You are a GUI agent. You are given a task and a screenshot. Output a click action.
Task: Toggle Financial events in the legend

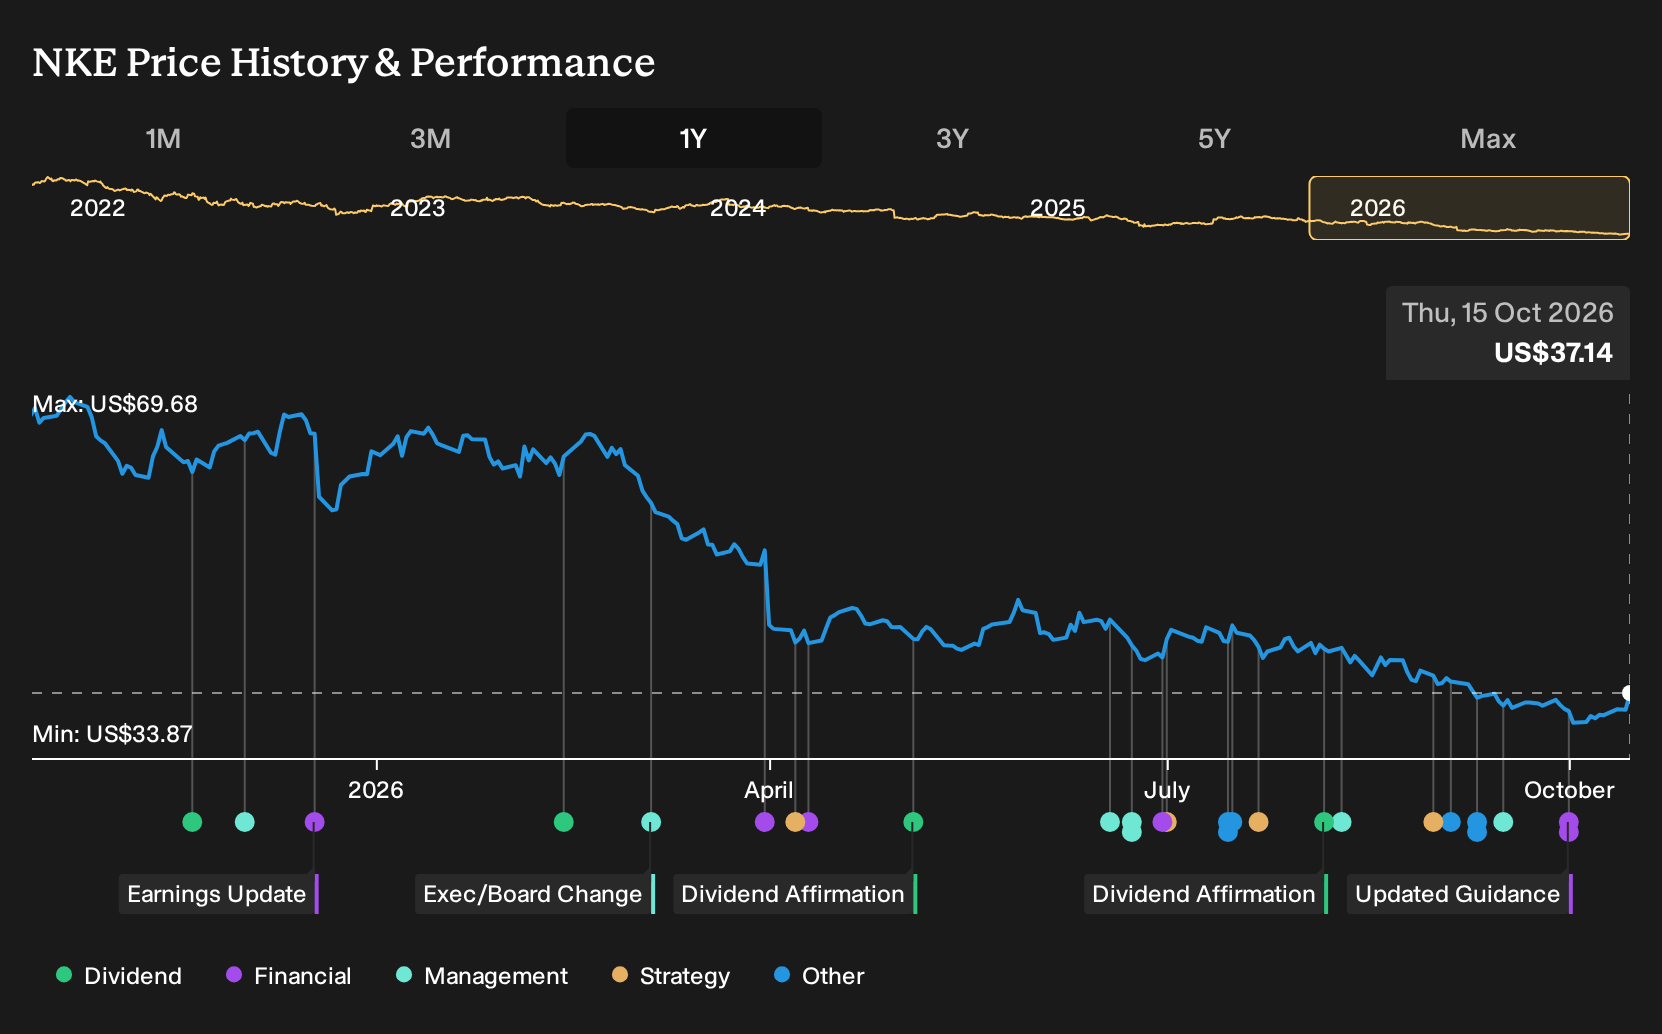click(x=288, y=976)
